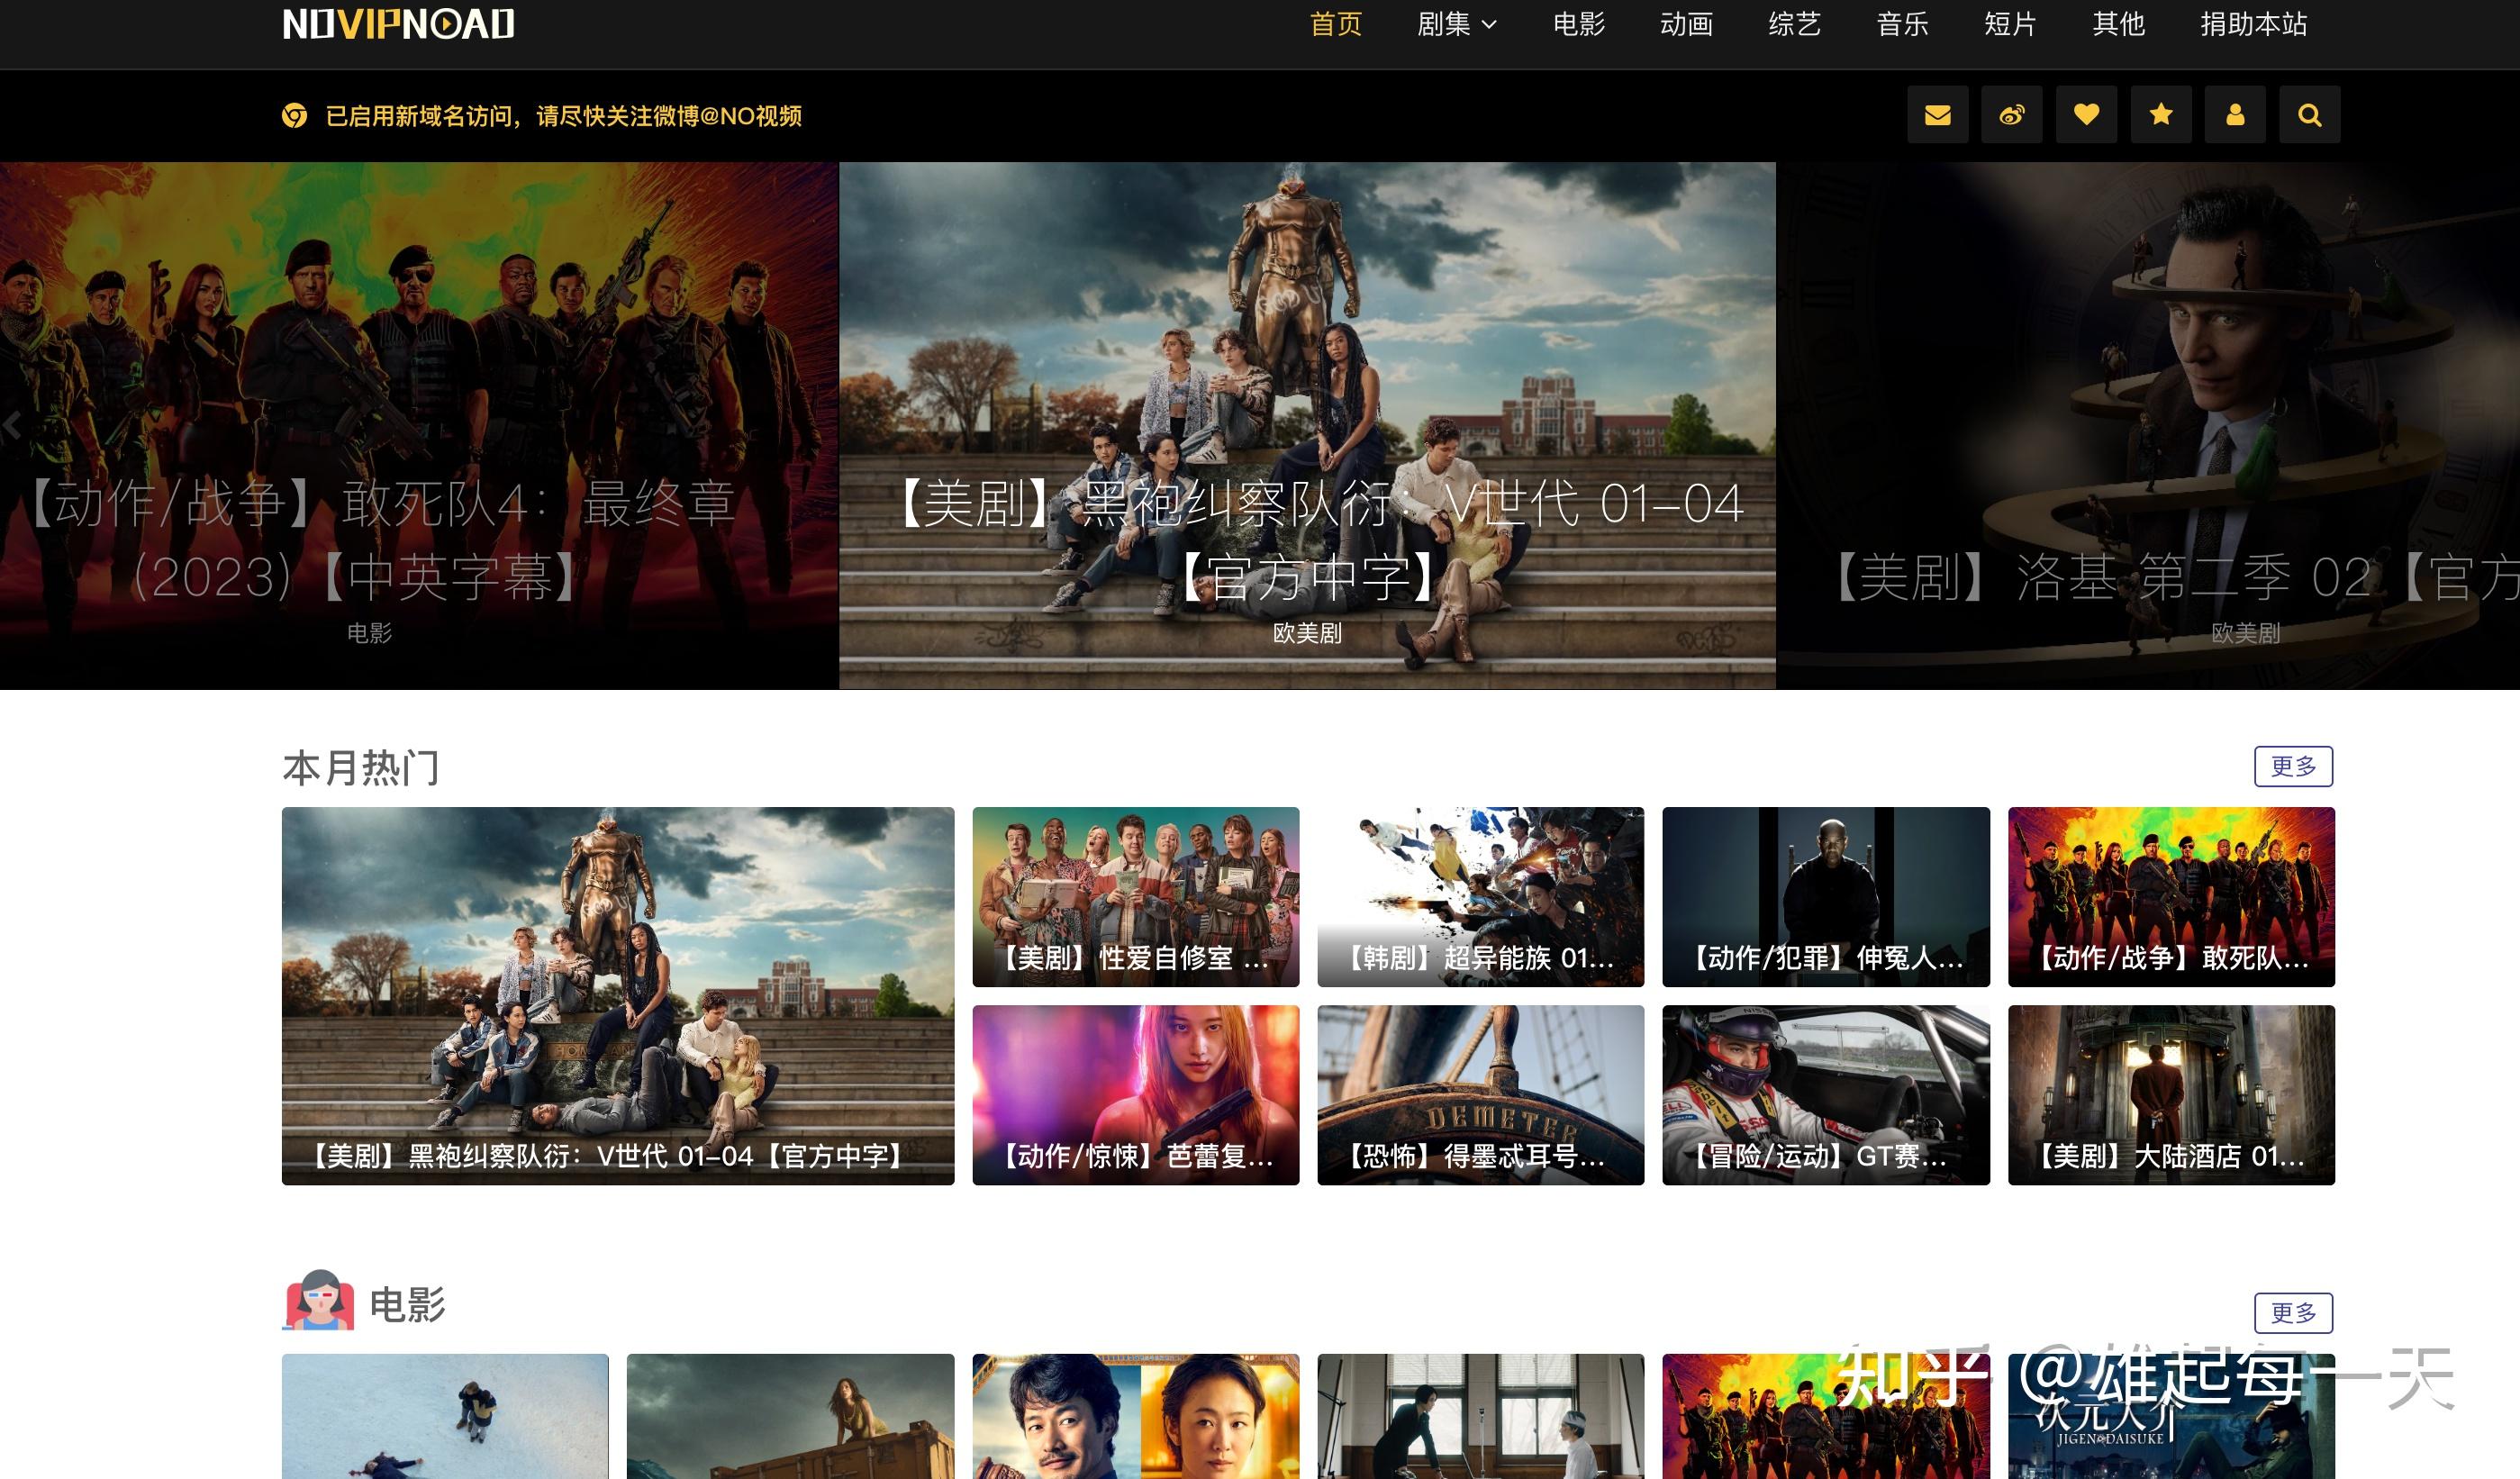Click the 电影 section avatar icon
Image resolution: width=2520 pixels, height=1479 pixels.
point(319,1300)
